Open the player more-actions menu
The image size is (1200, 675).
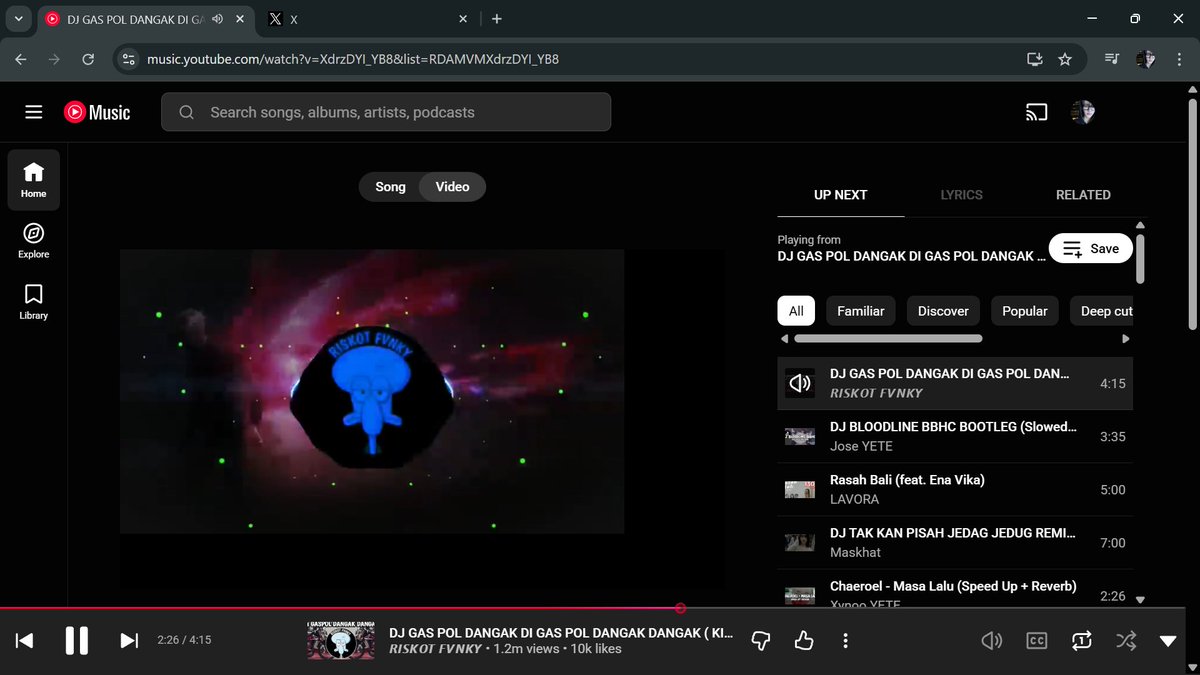click(x=846, y=640)
